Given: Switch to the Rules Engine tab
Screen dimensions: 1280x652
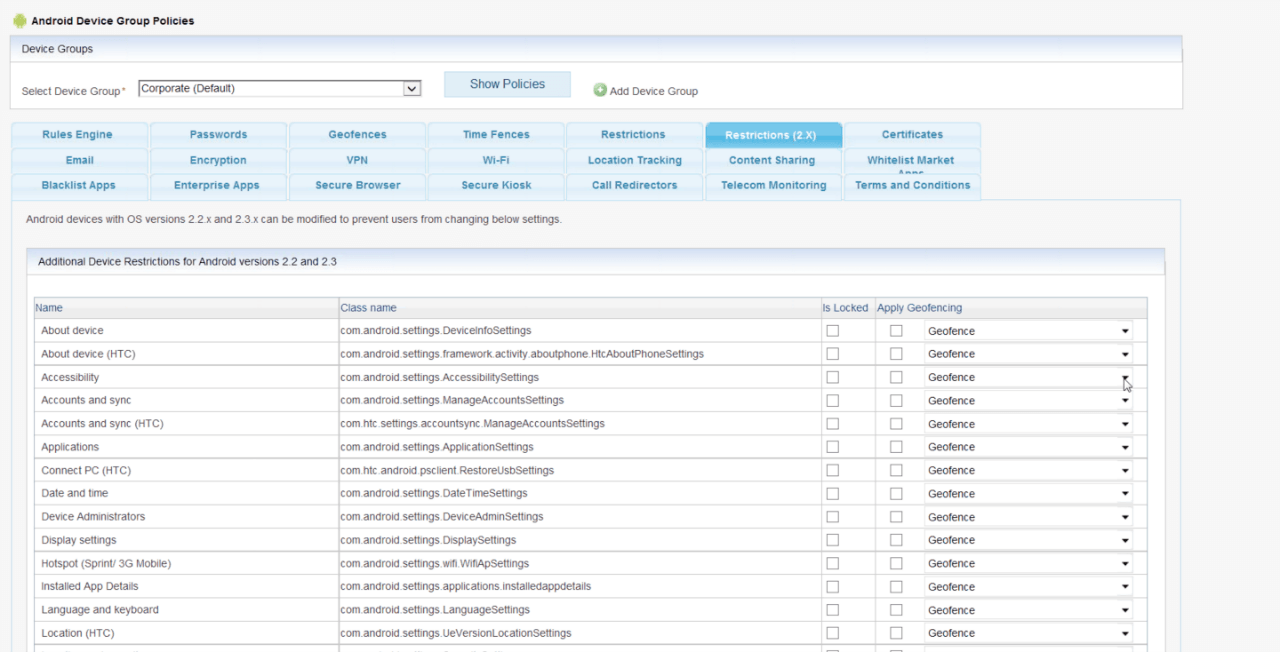Looking at the screenshot, I should pyautogui.click(x=77, y=135).
